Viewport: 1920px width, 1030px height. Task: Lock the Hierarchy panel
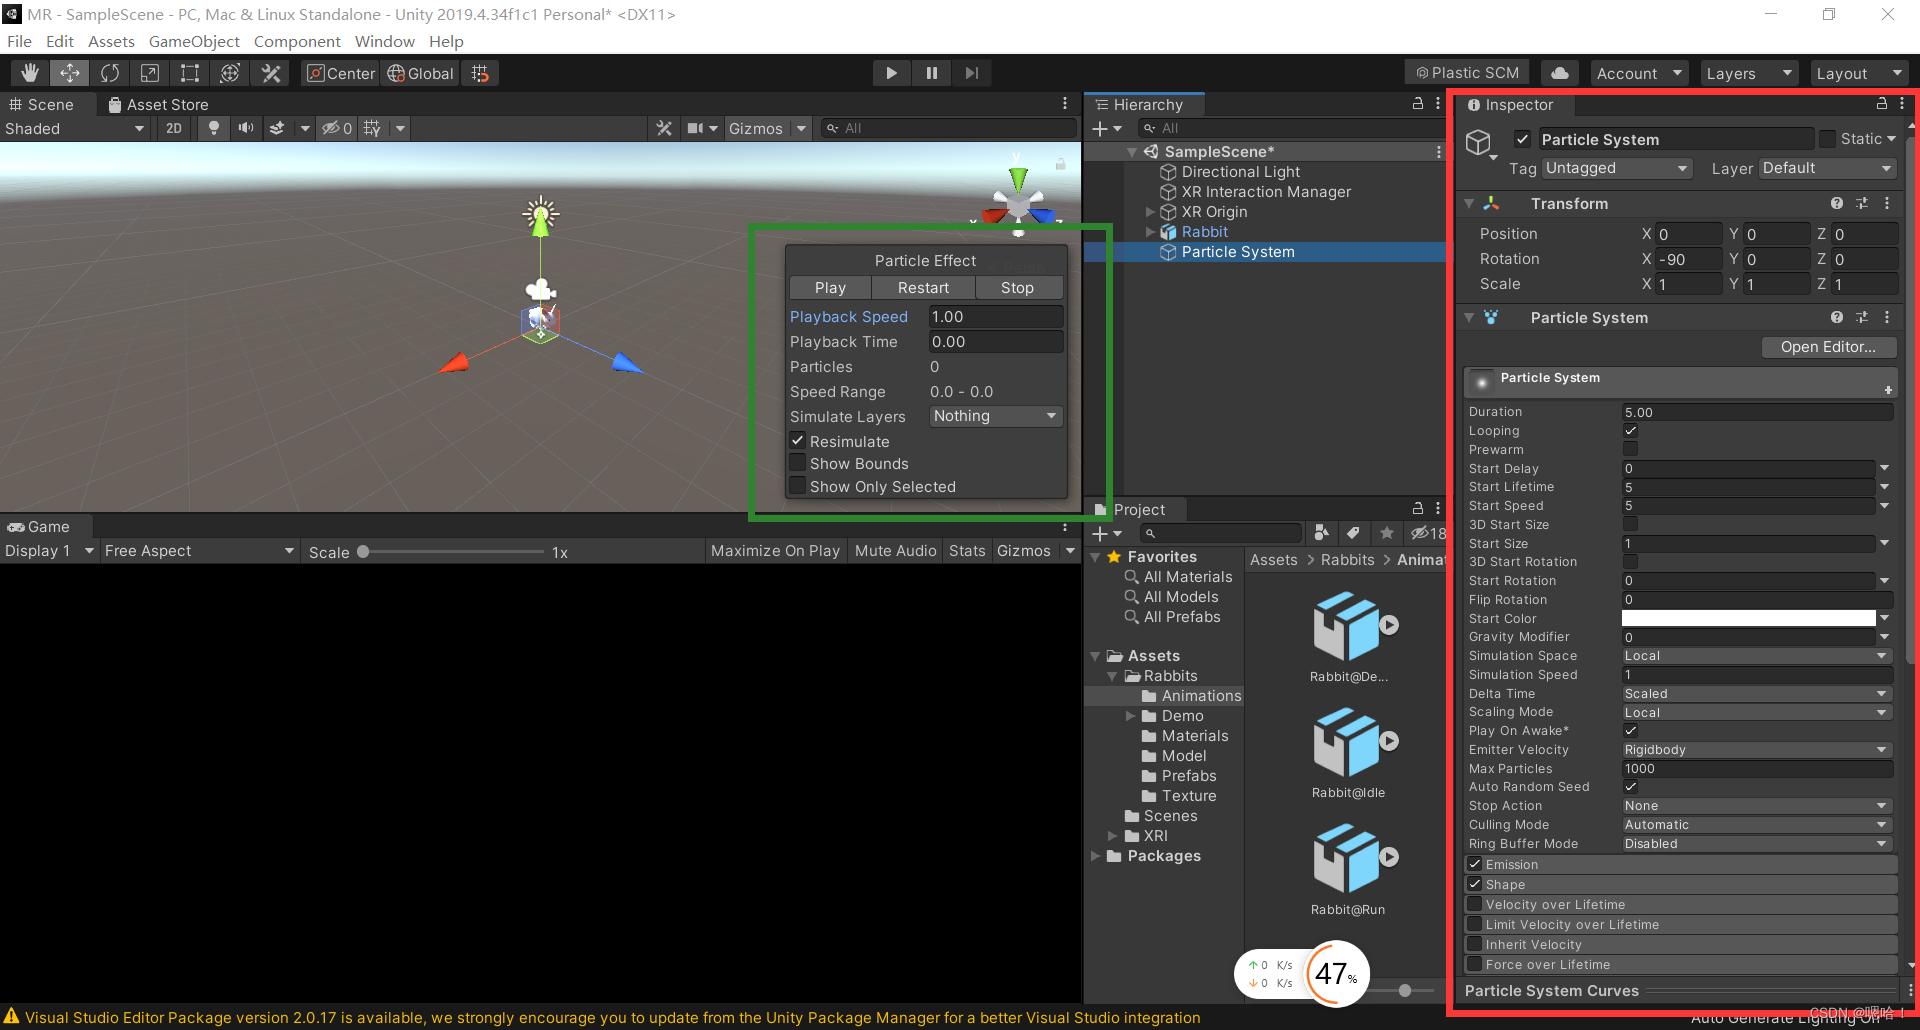click(1417, 104)
